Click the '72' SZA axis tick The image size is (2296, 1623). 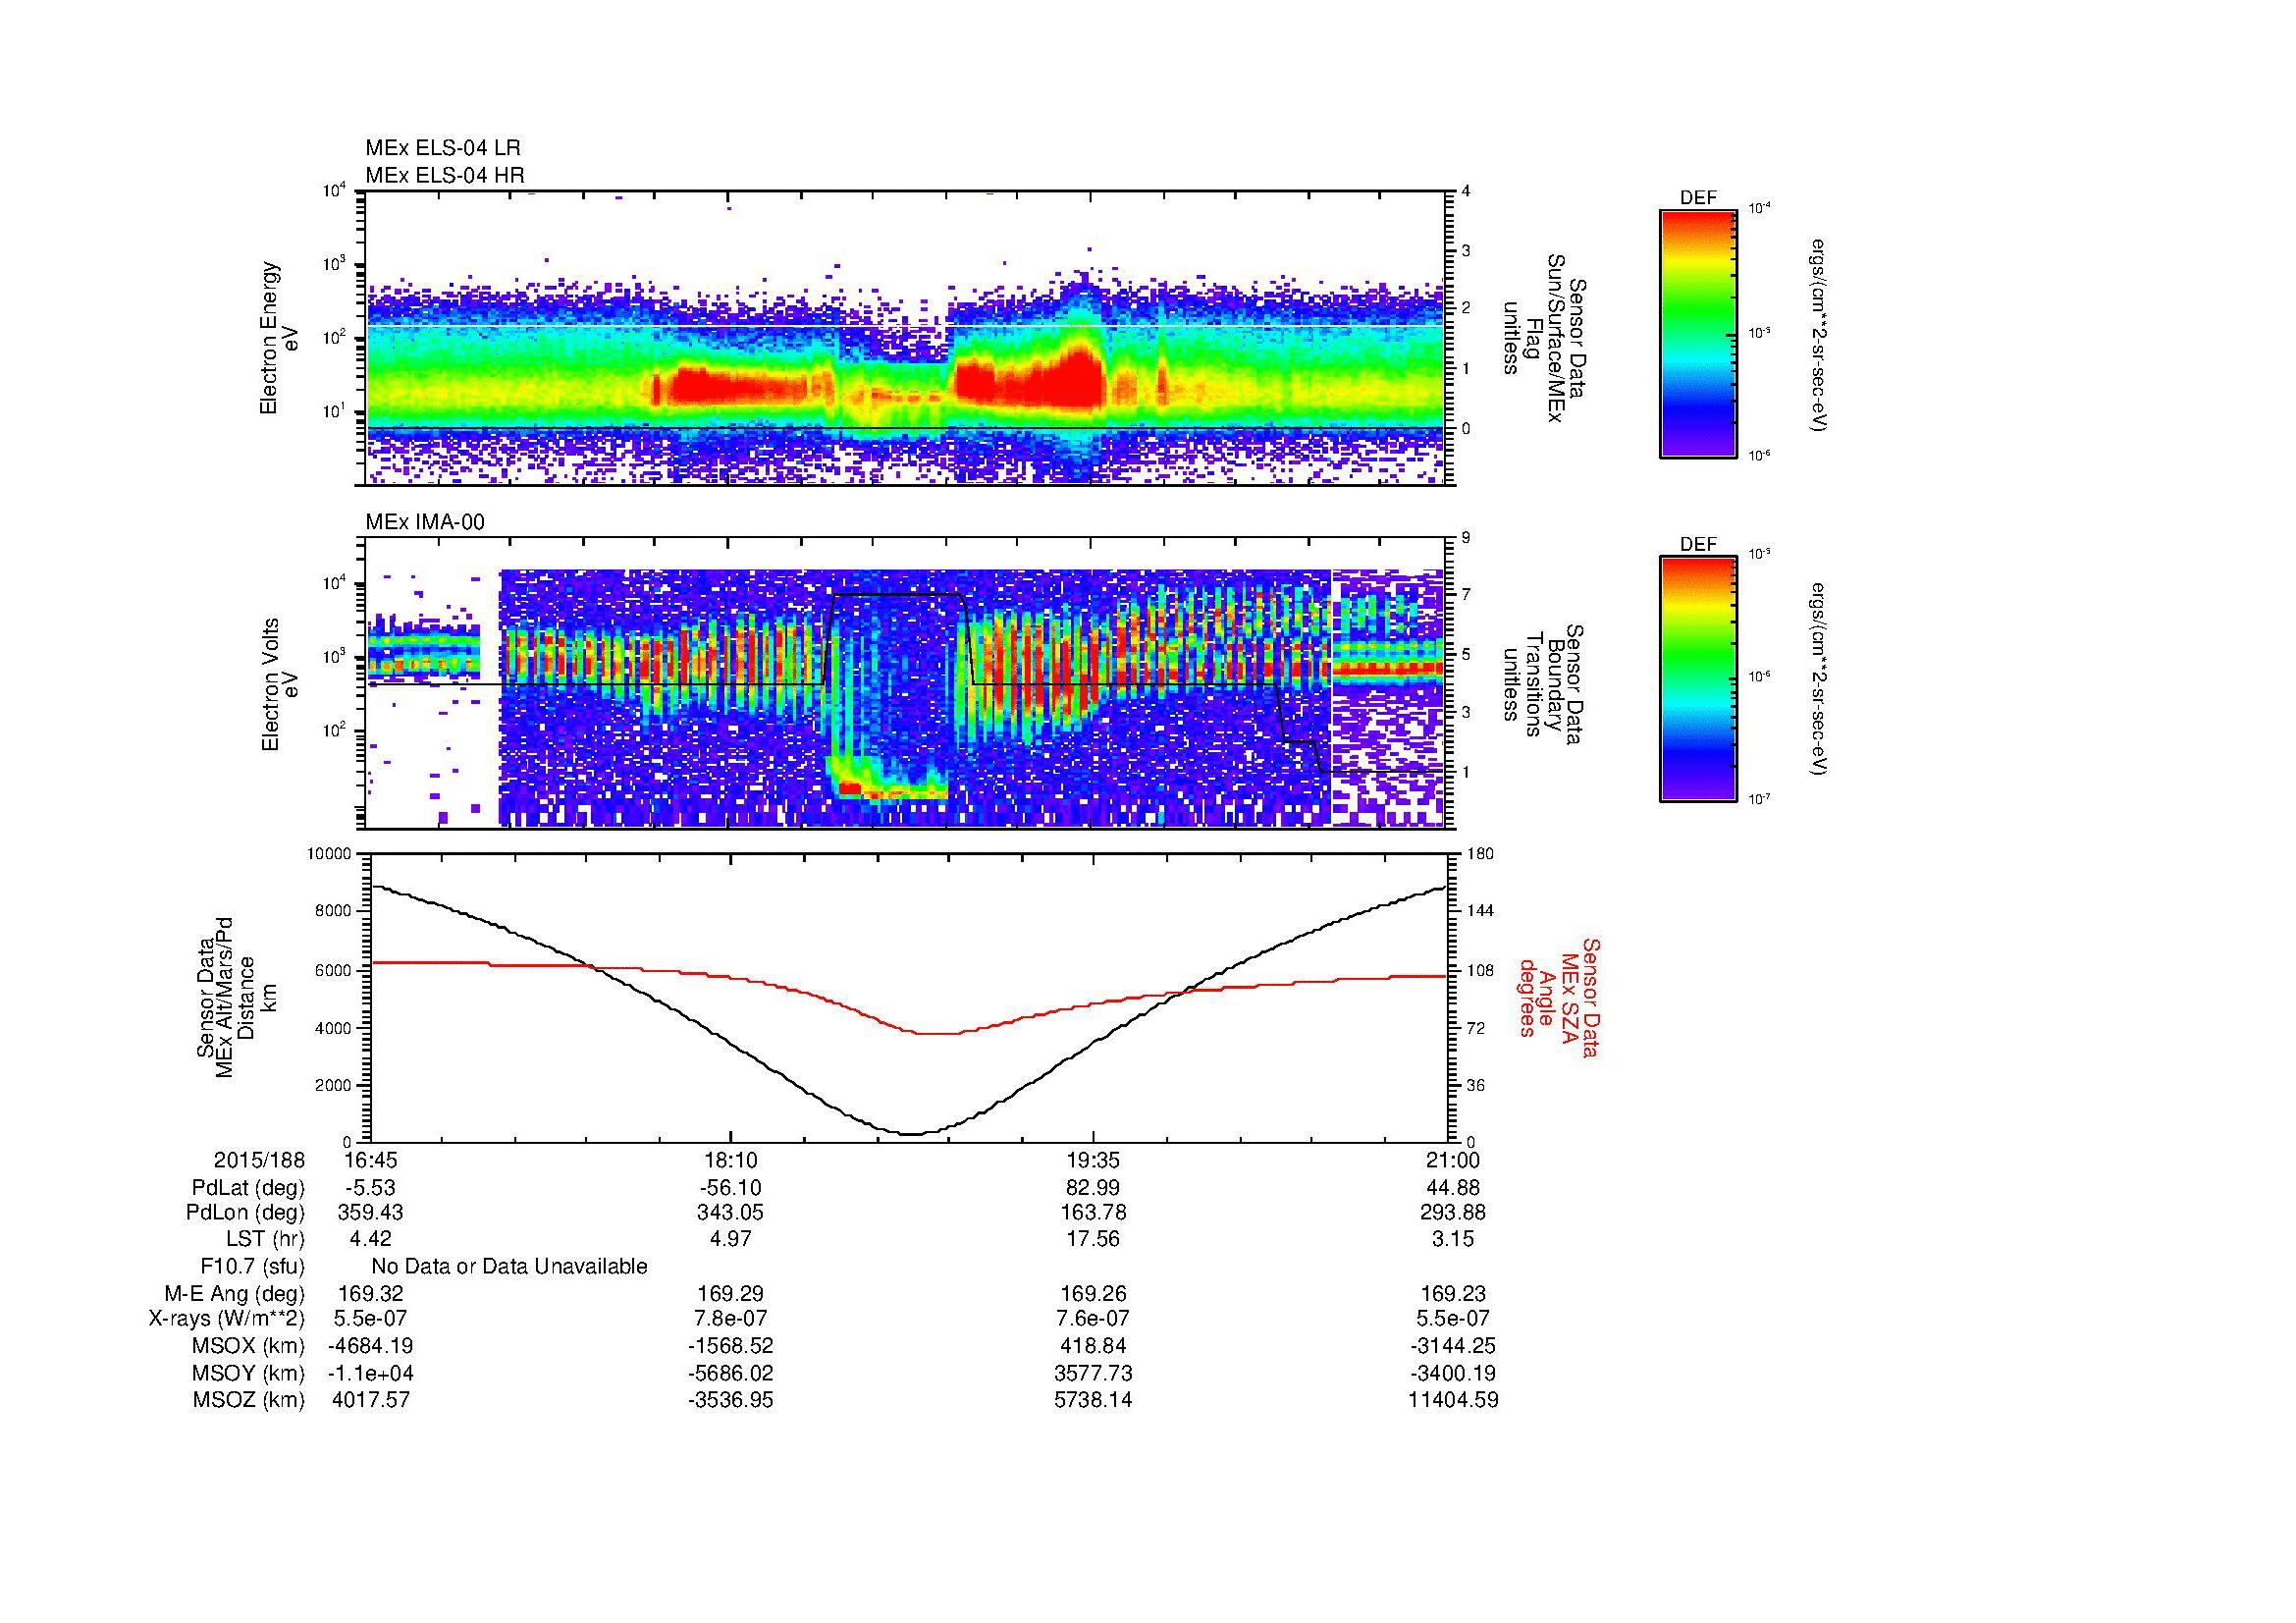(1477, 1028)
